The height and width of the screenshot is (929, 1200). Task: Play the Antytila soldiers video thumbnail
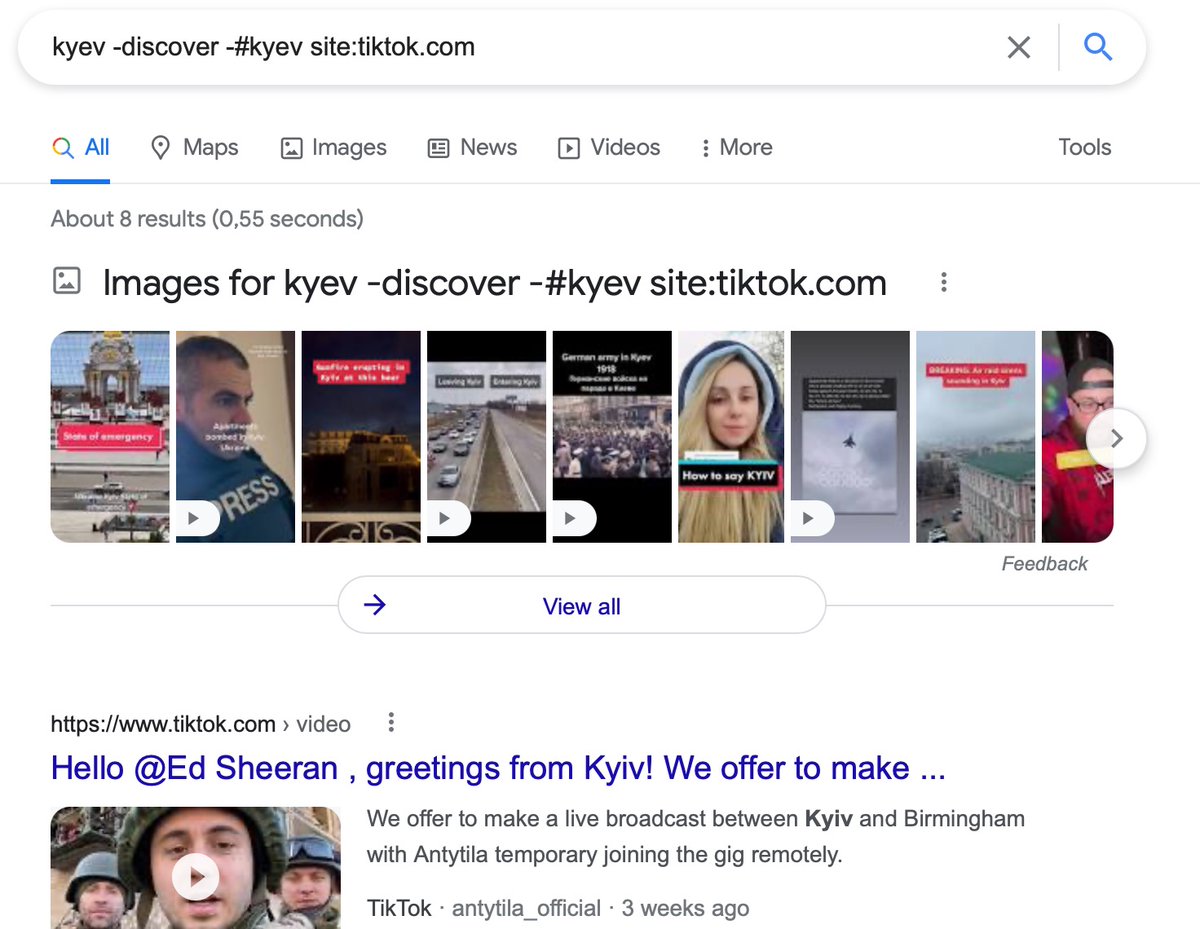pos(195,868)
